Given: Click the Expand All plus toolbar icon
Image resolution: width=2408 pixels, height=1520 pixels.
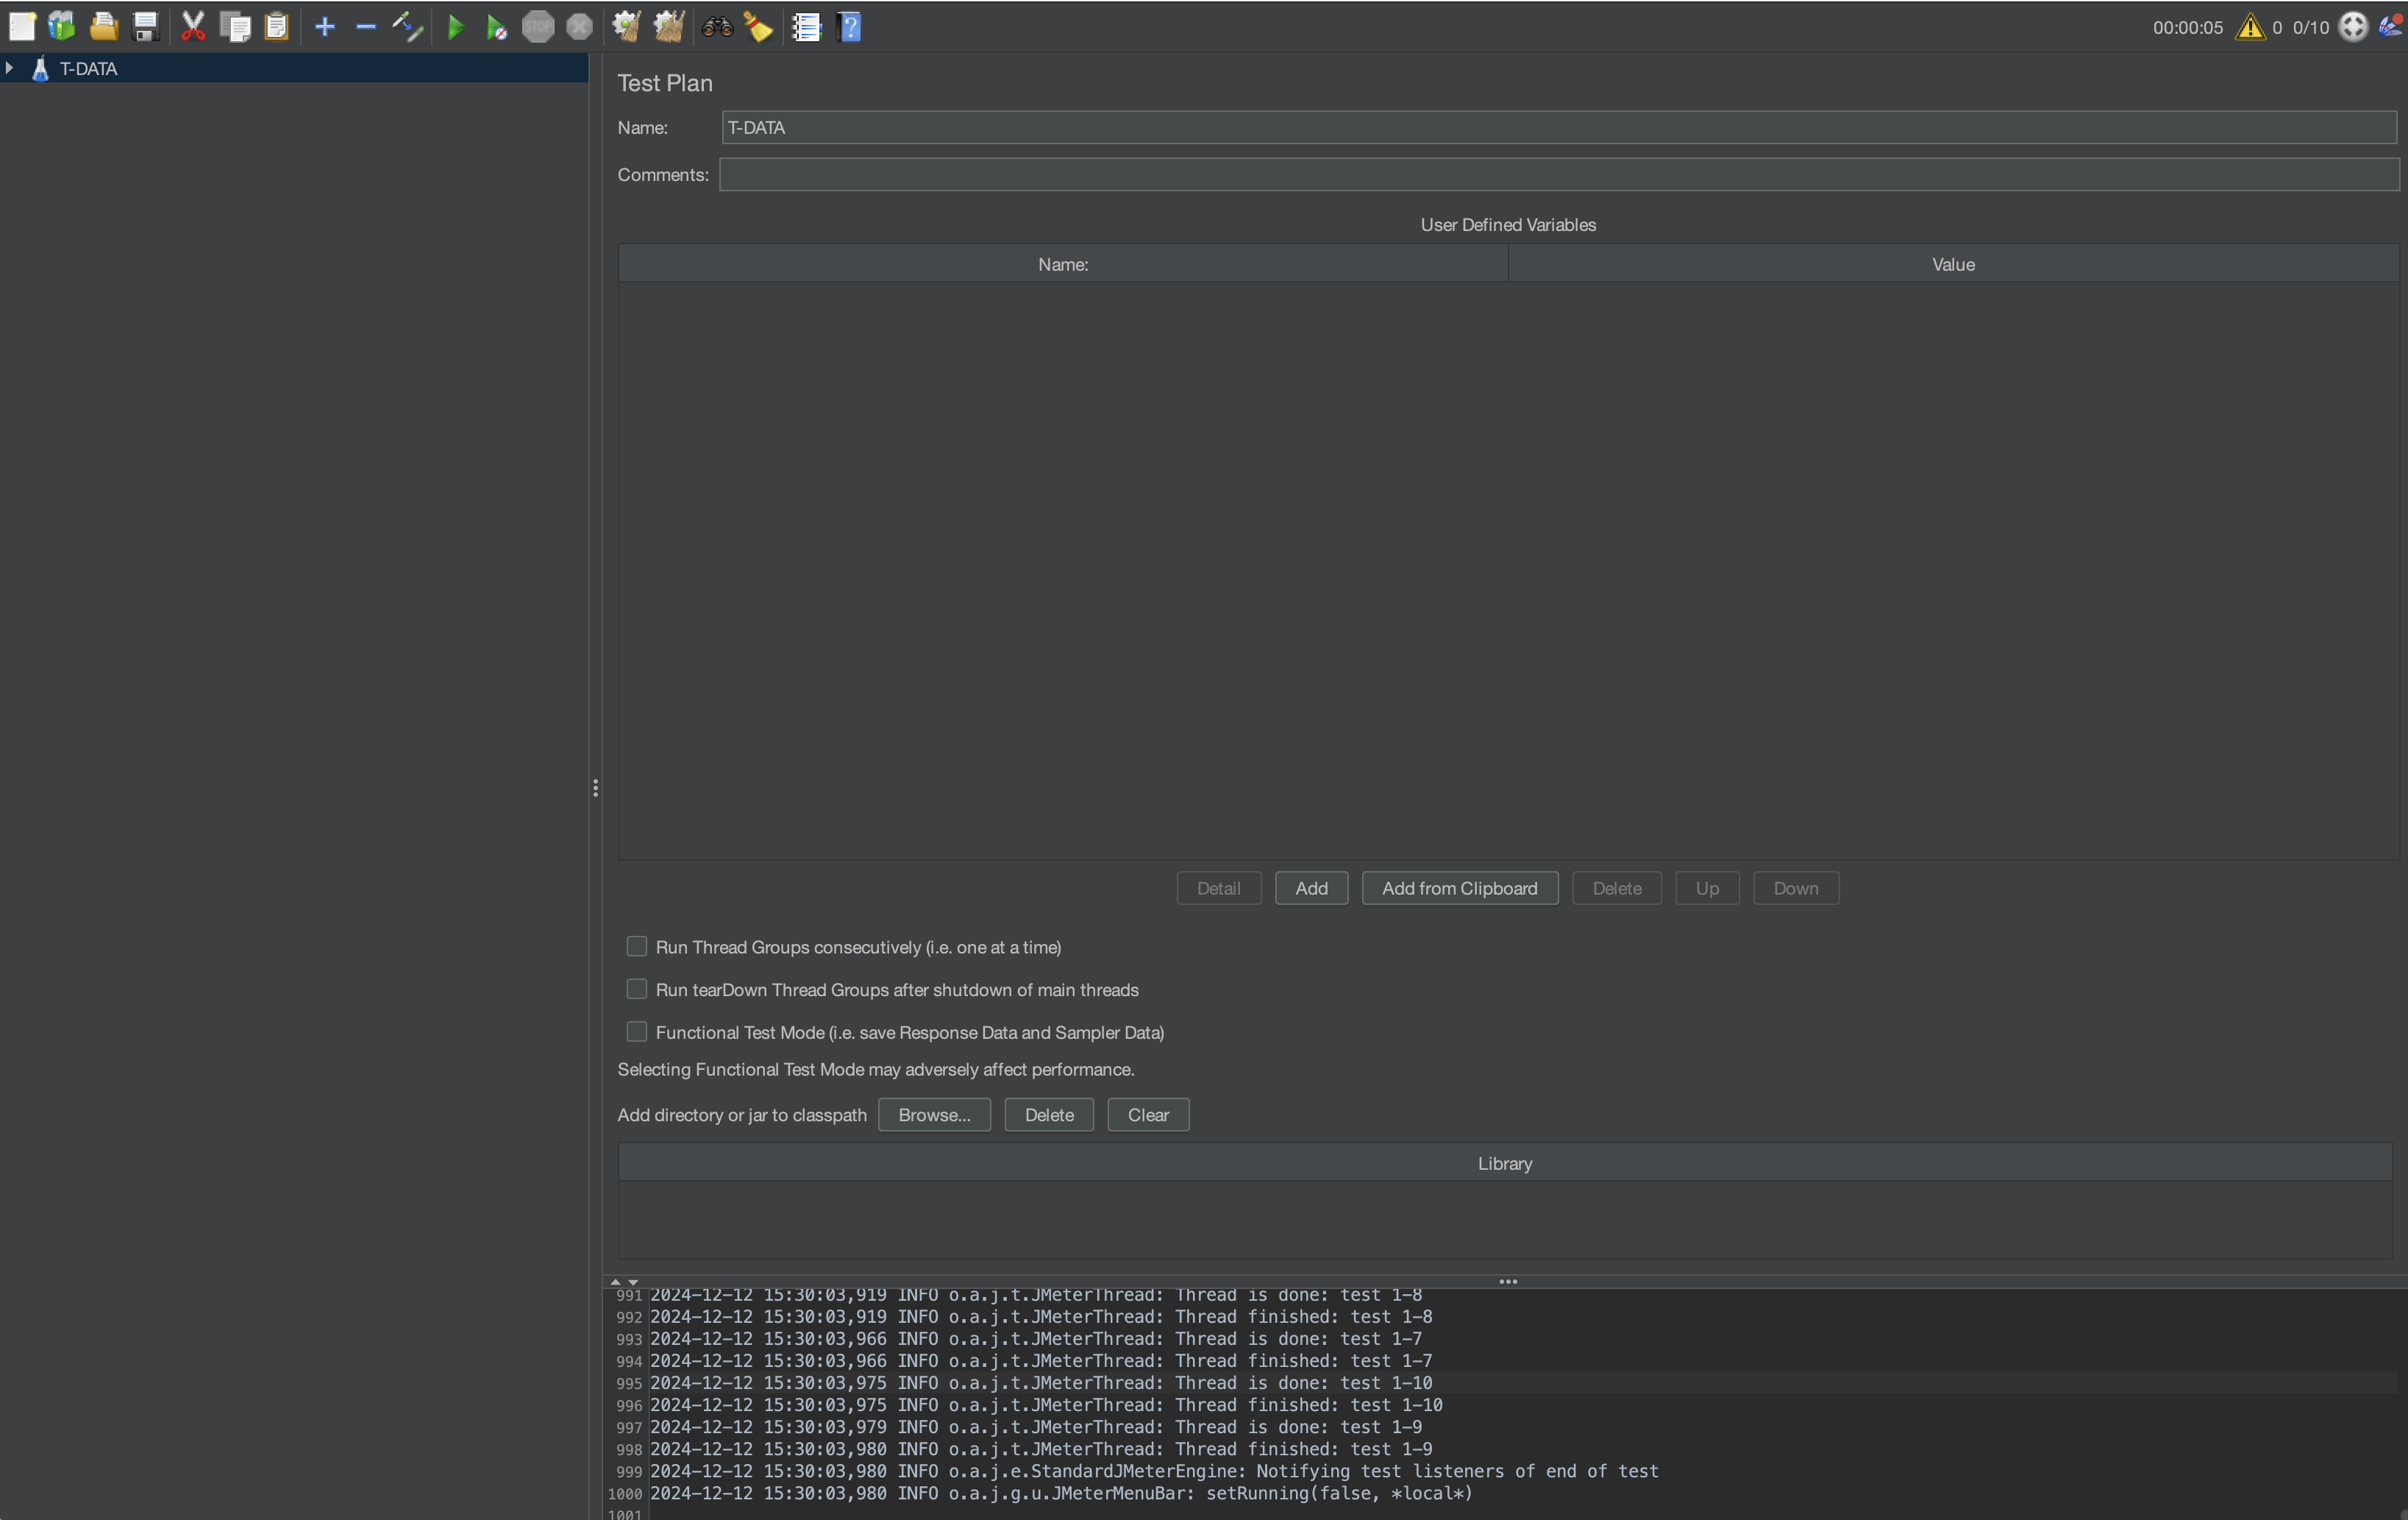Looking at the screenshot, I should tap(324, 27).
